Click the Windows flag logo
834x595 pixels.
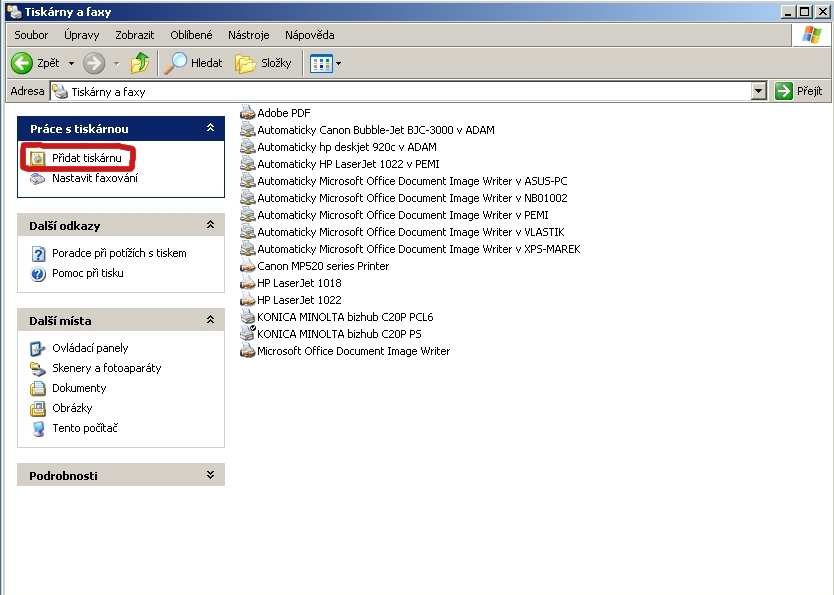coord(811,35)
